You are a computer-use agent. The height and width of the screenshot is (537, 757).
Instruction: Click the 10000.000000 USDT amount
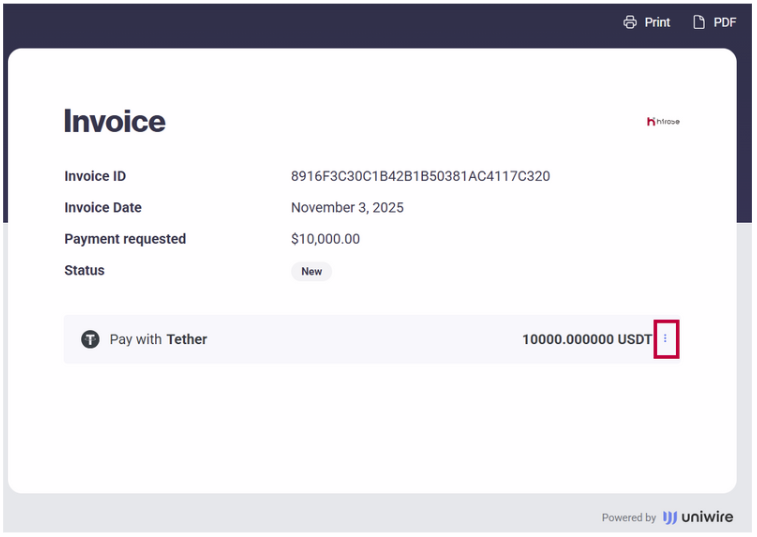point(586,339)
